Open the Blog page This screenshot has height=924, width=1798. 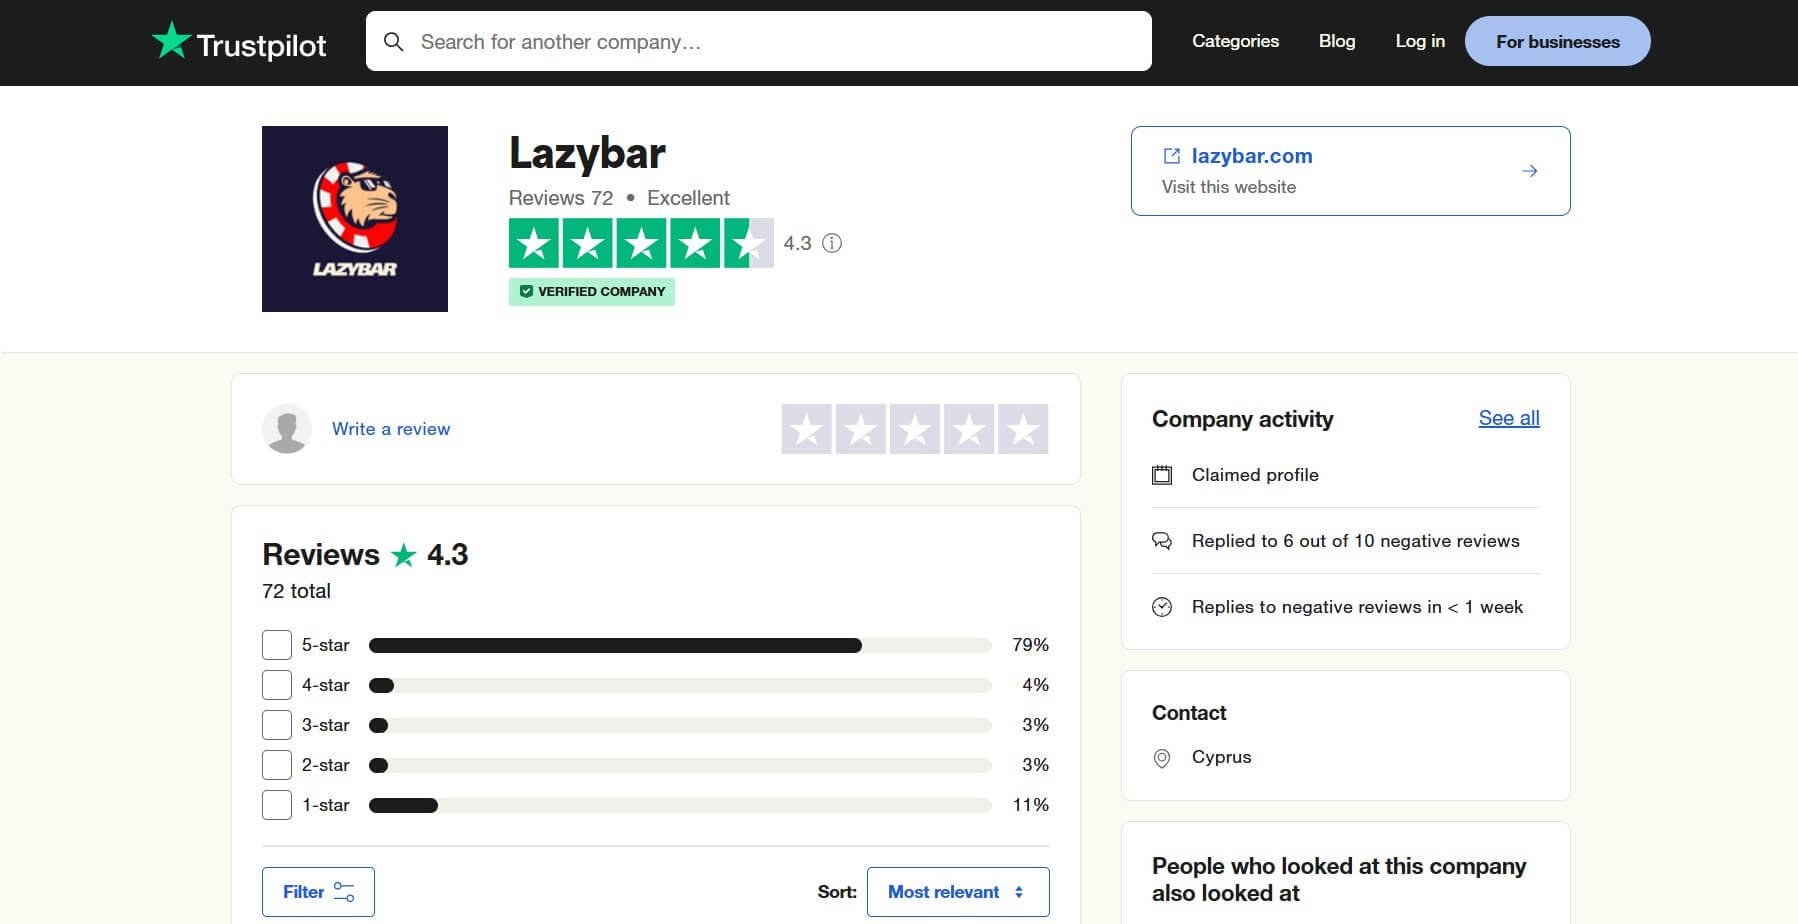(1337, 41)
